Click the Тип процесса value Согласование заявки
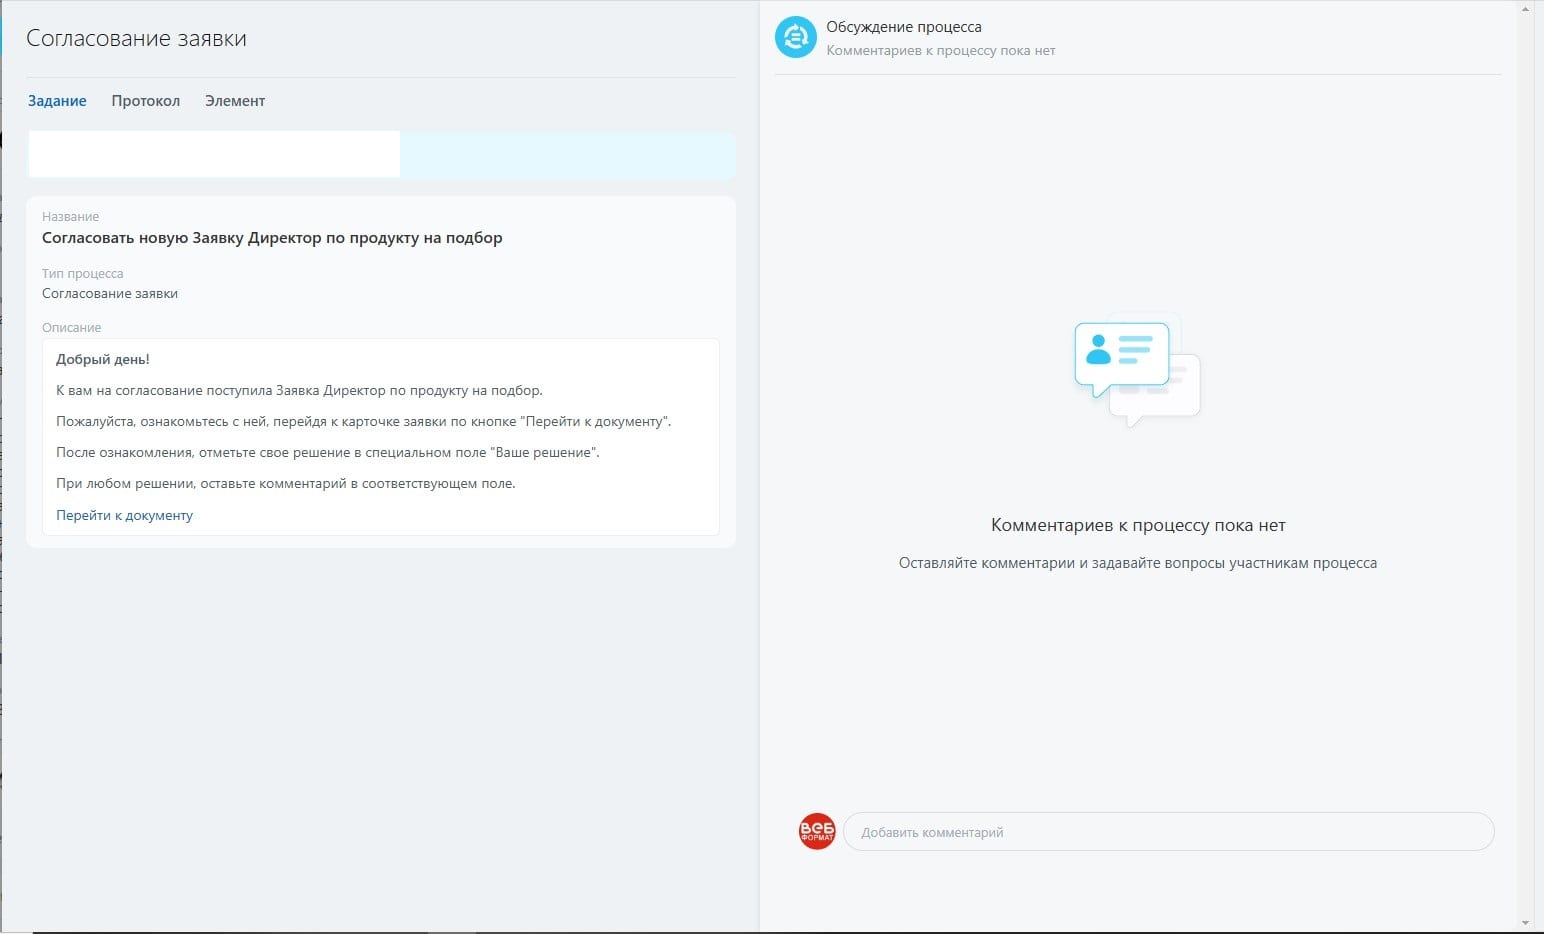Image resolution: width=1544 pixels, height=934 pixels. pos(110,294)
